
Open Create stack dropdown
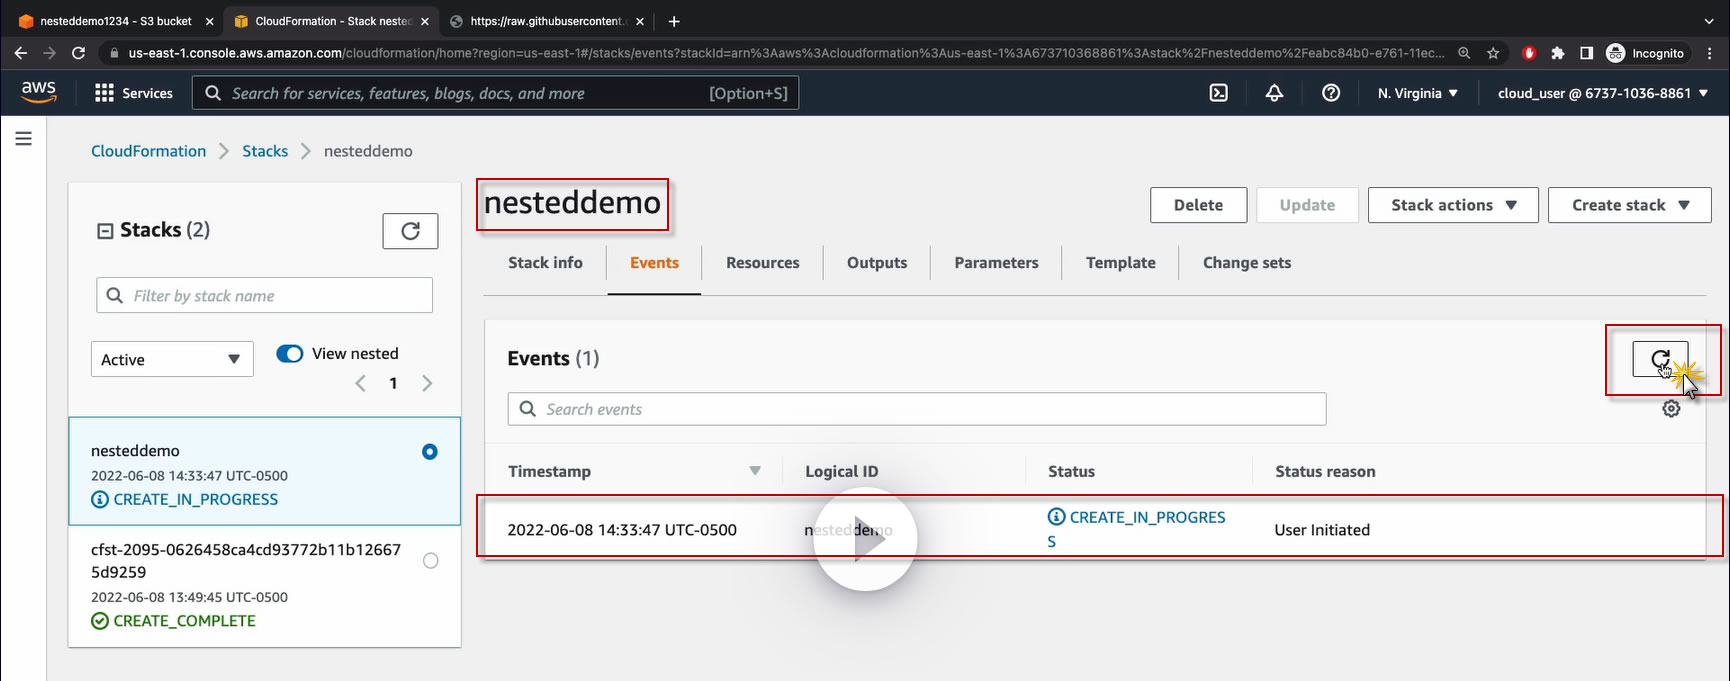click(x=1630, y=205)
